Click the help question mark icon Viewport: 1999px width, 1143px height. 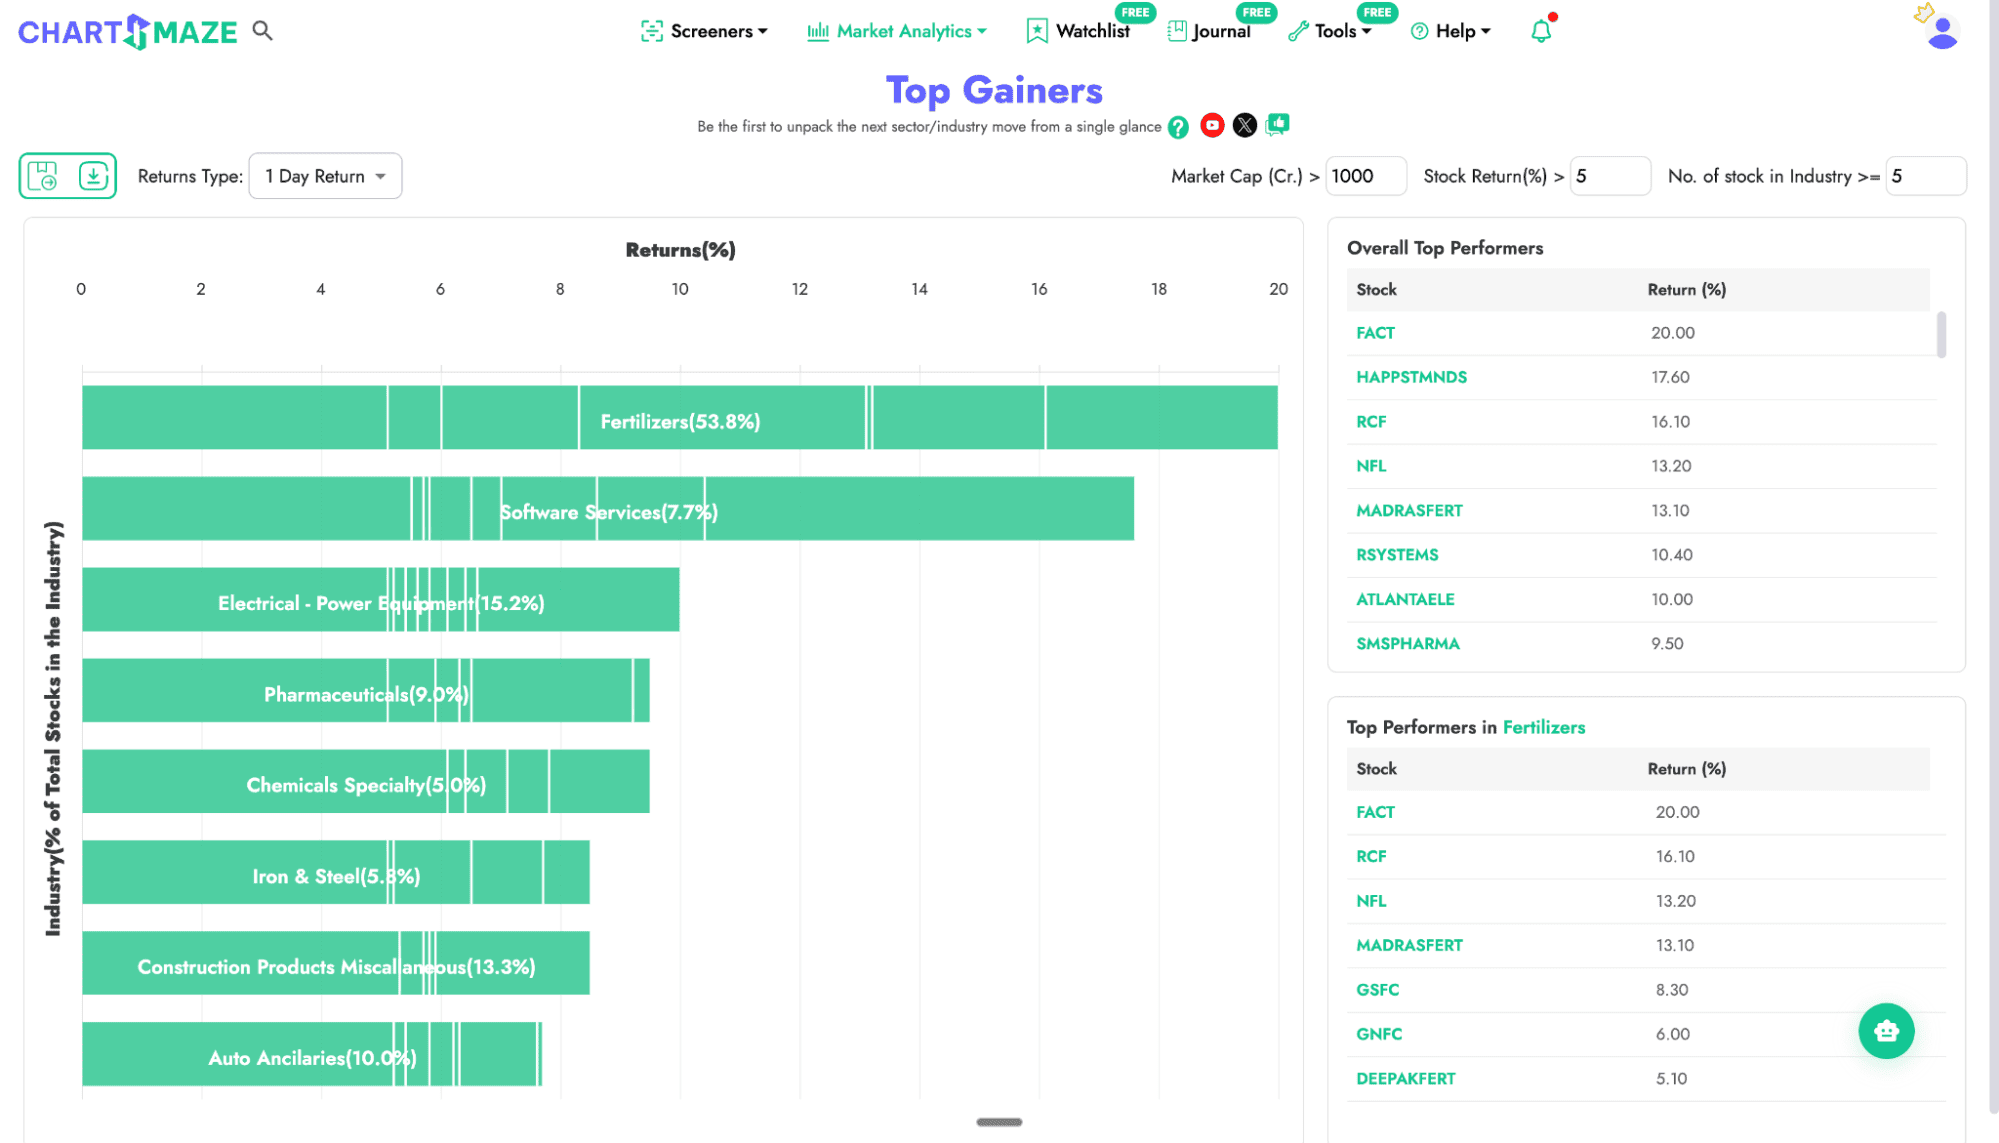(x=1179, y=127)
